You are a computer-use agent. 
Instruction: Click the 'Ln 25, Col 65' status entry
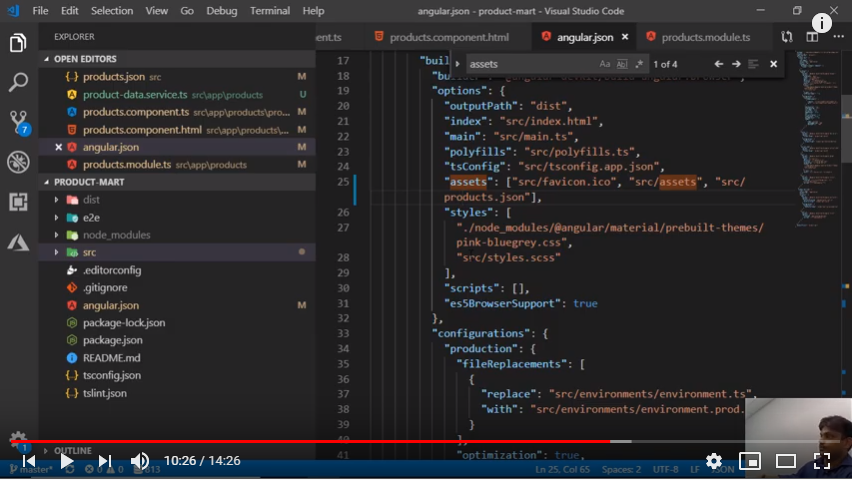point(562,470)
